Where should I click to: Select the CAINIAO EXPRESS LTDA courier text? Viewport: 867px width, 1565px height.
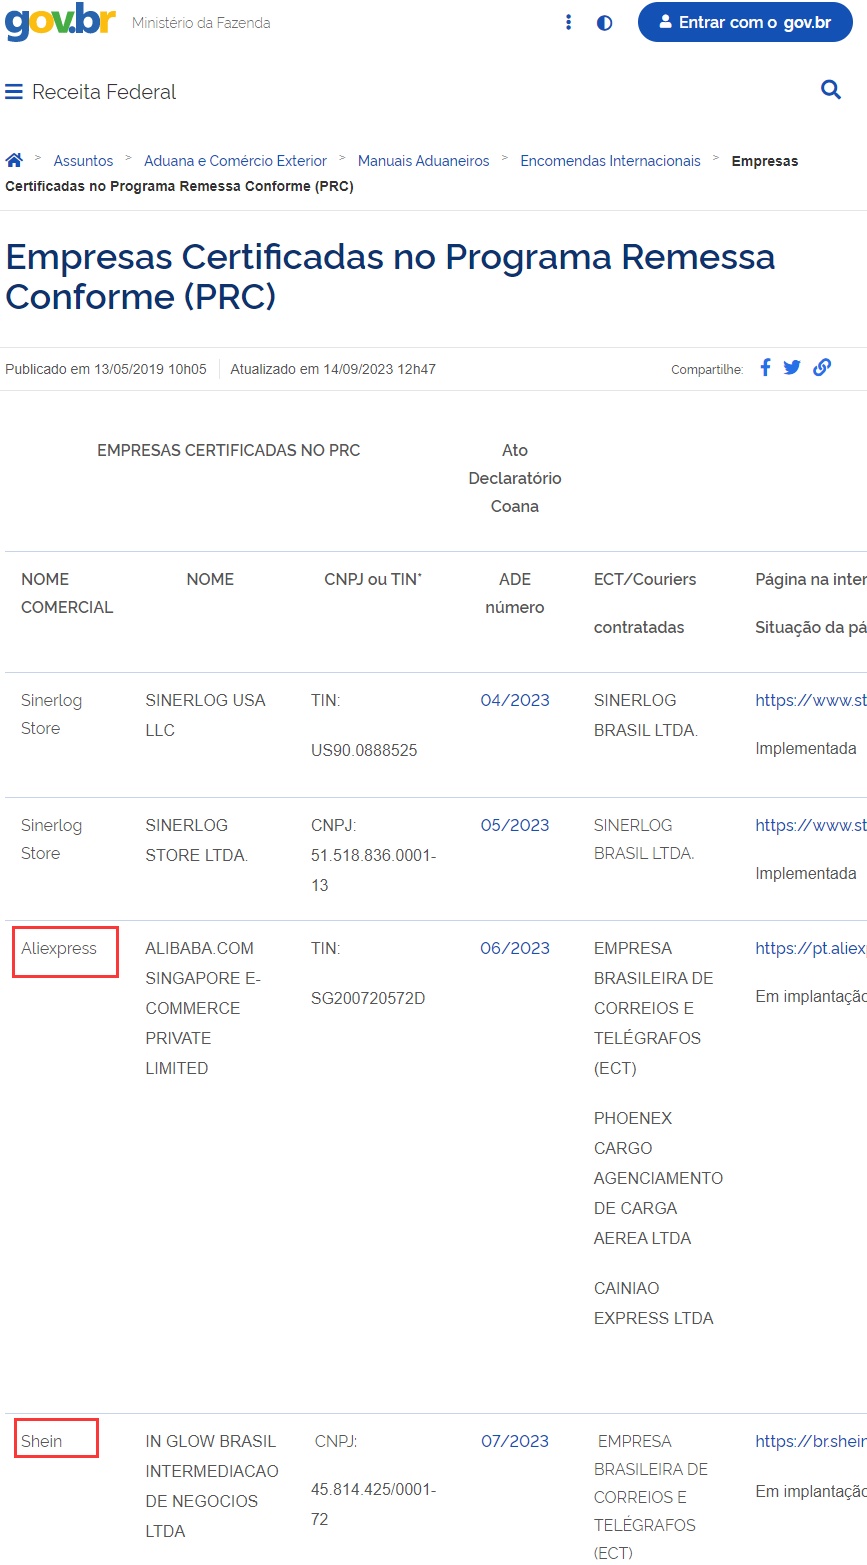click(654, 1303)
